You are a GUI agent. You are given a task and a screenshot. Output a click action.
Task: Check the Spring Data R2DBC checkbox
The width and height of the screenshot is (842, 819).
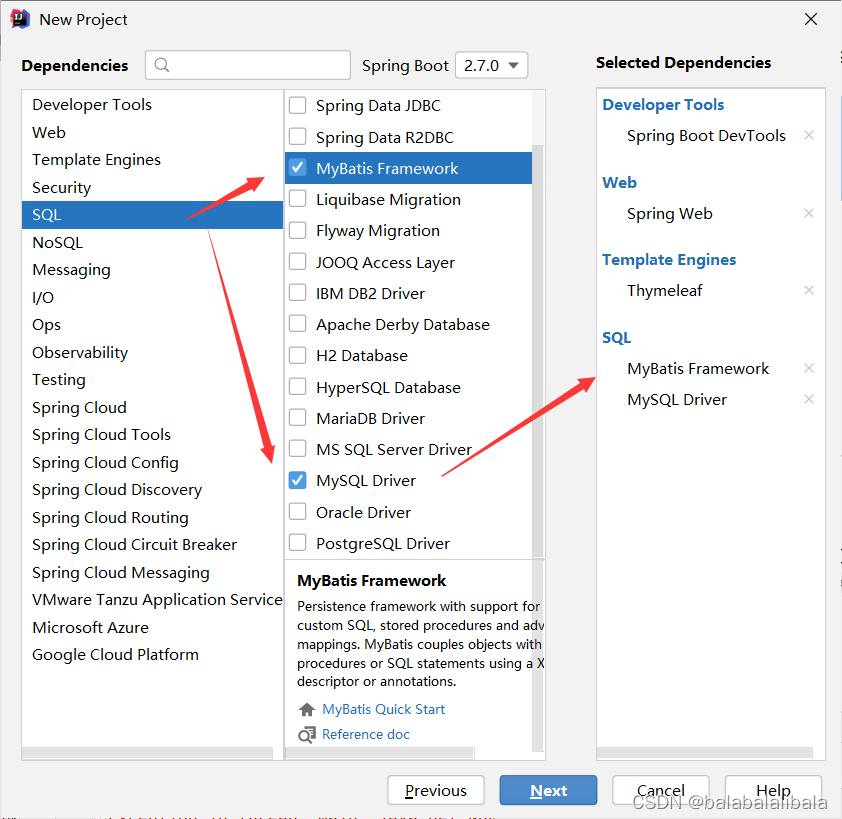(297, 137)
